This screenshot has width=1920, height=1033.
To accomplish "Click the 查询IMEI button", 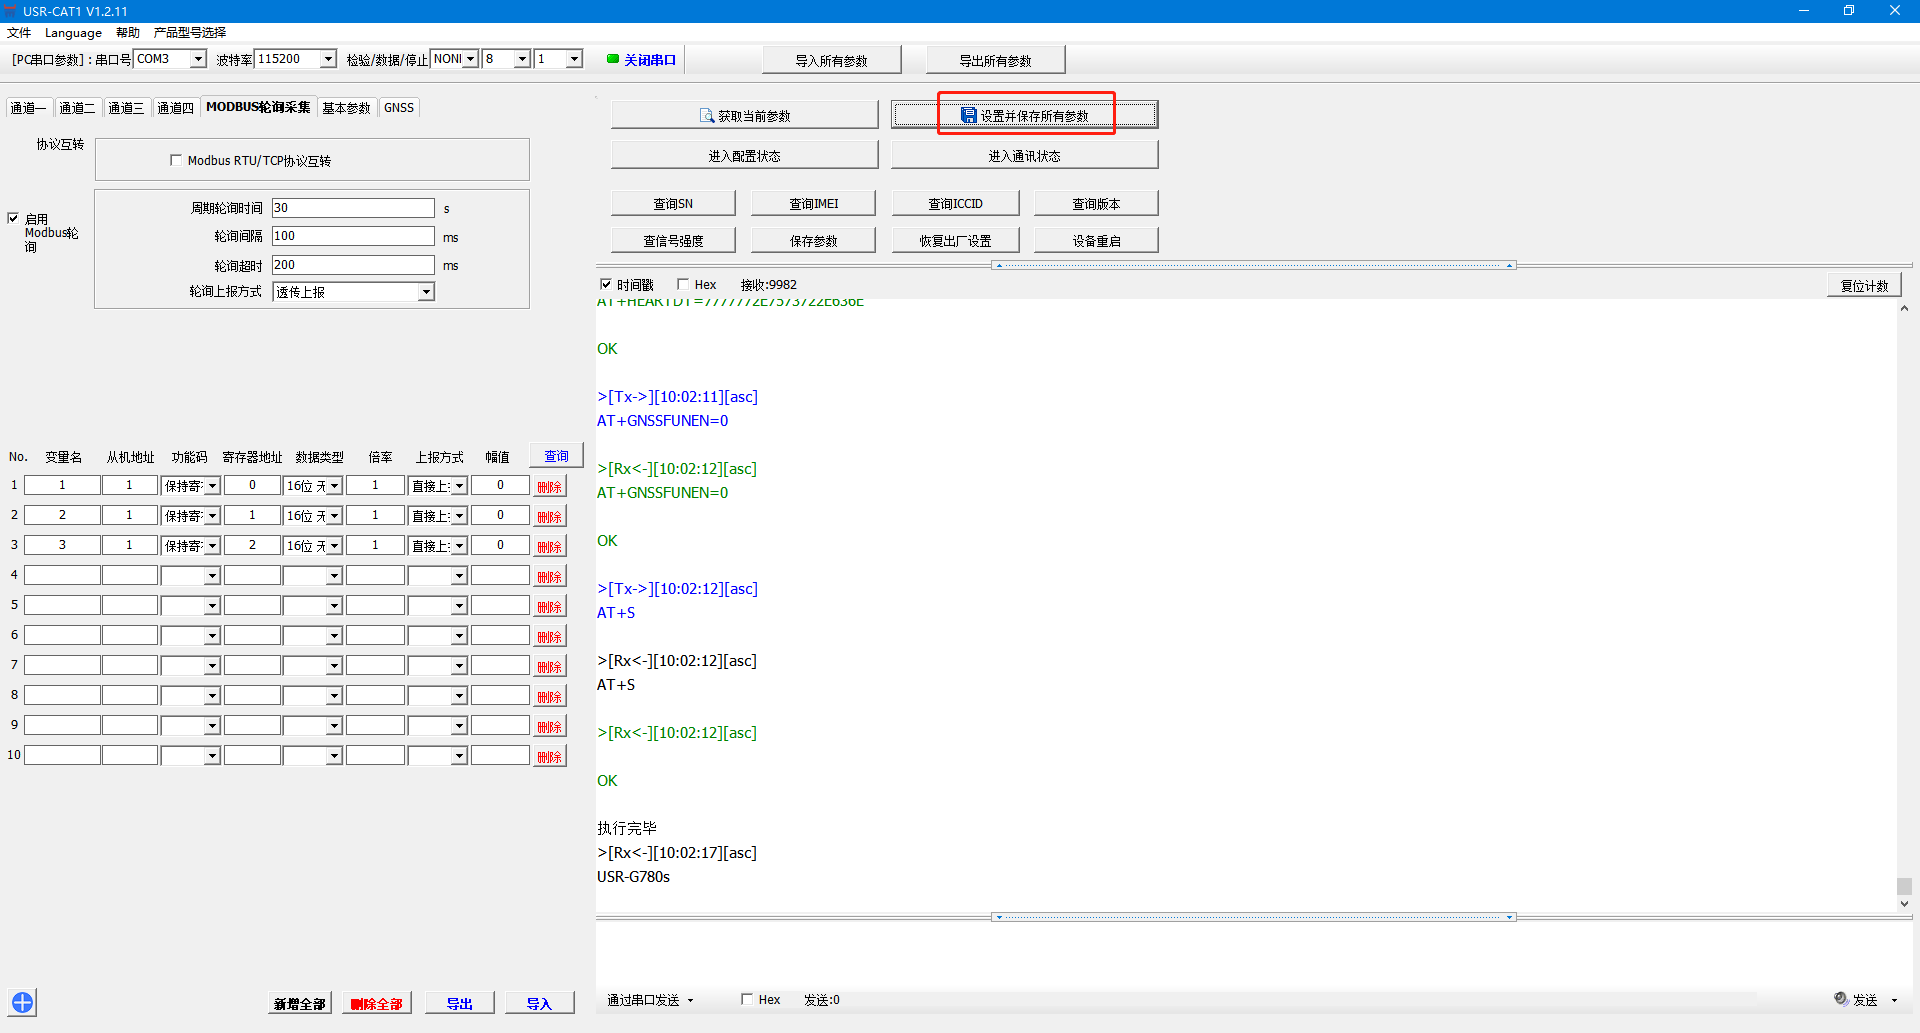I will [x=813, y=204].
